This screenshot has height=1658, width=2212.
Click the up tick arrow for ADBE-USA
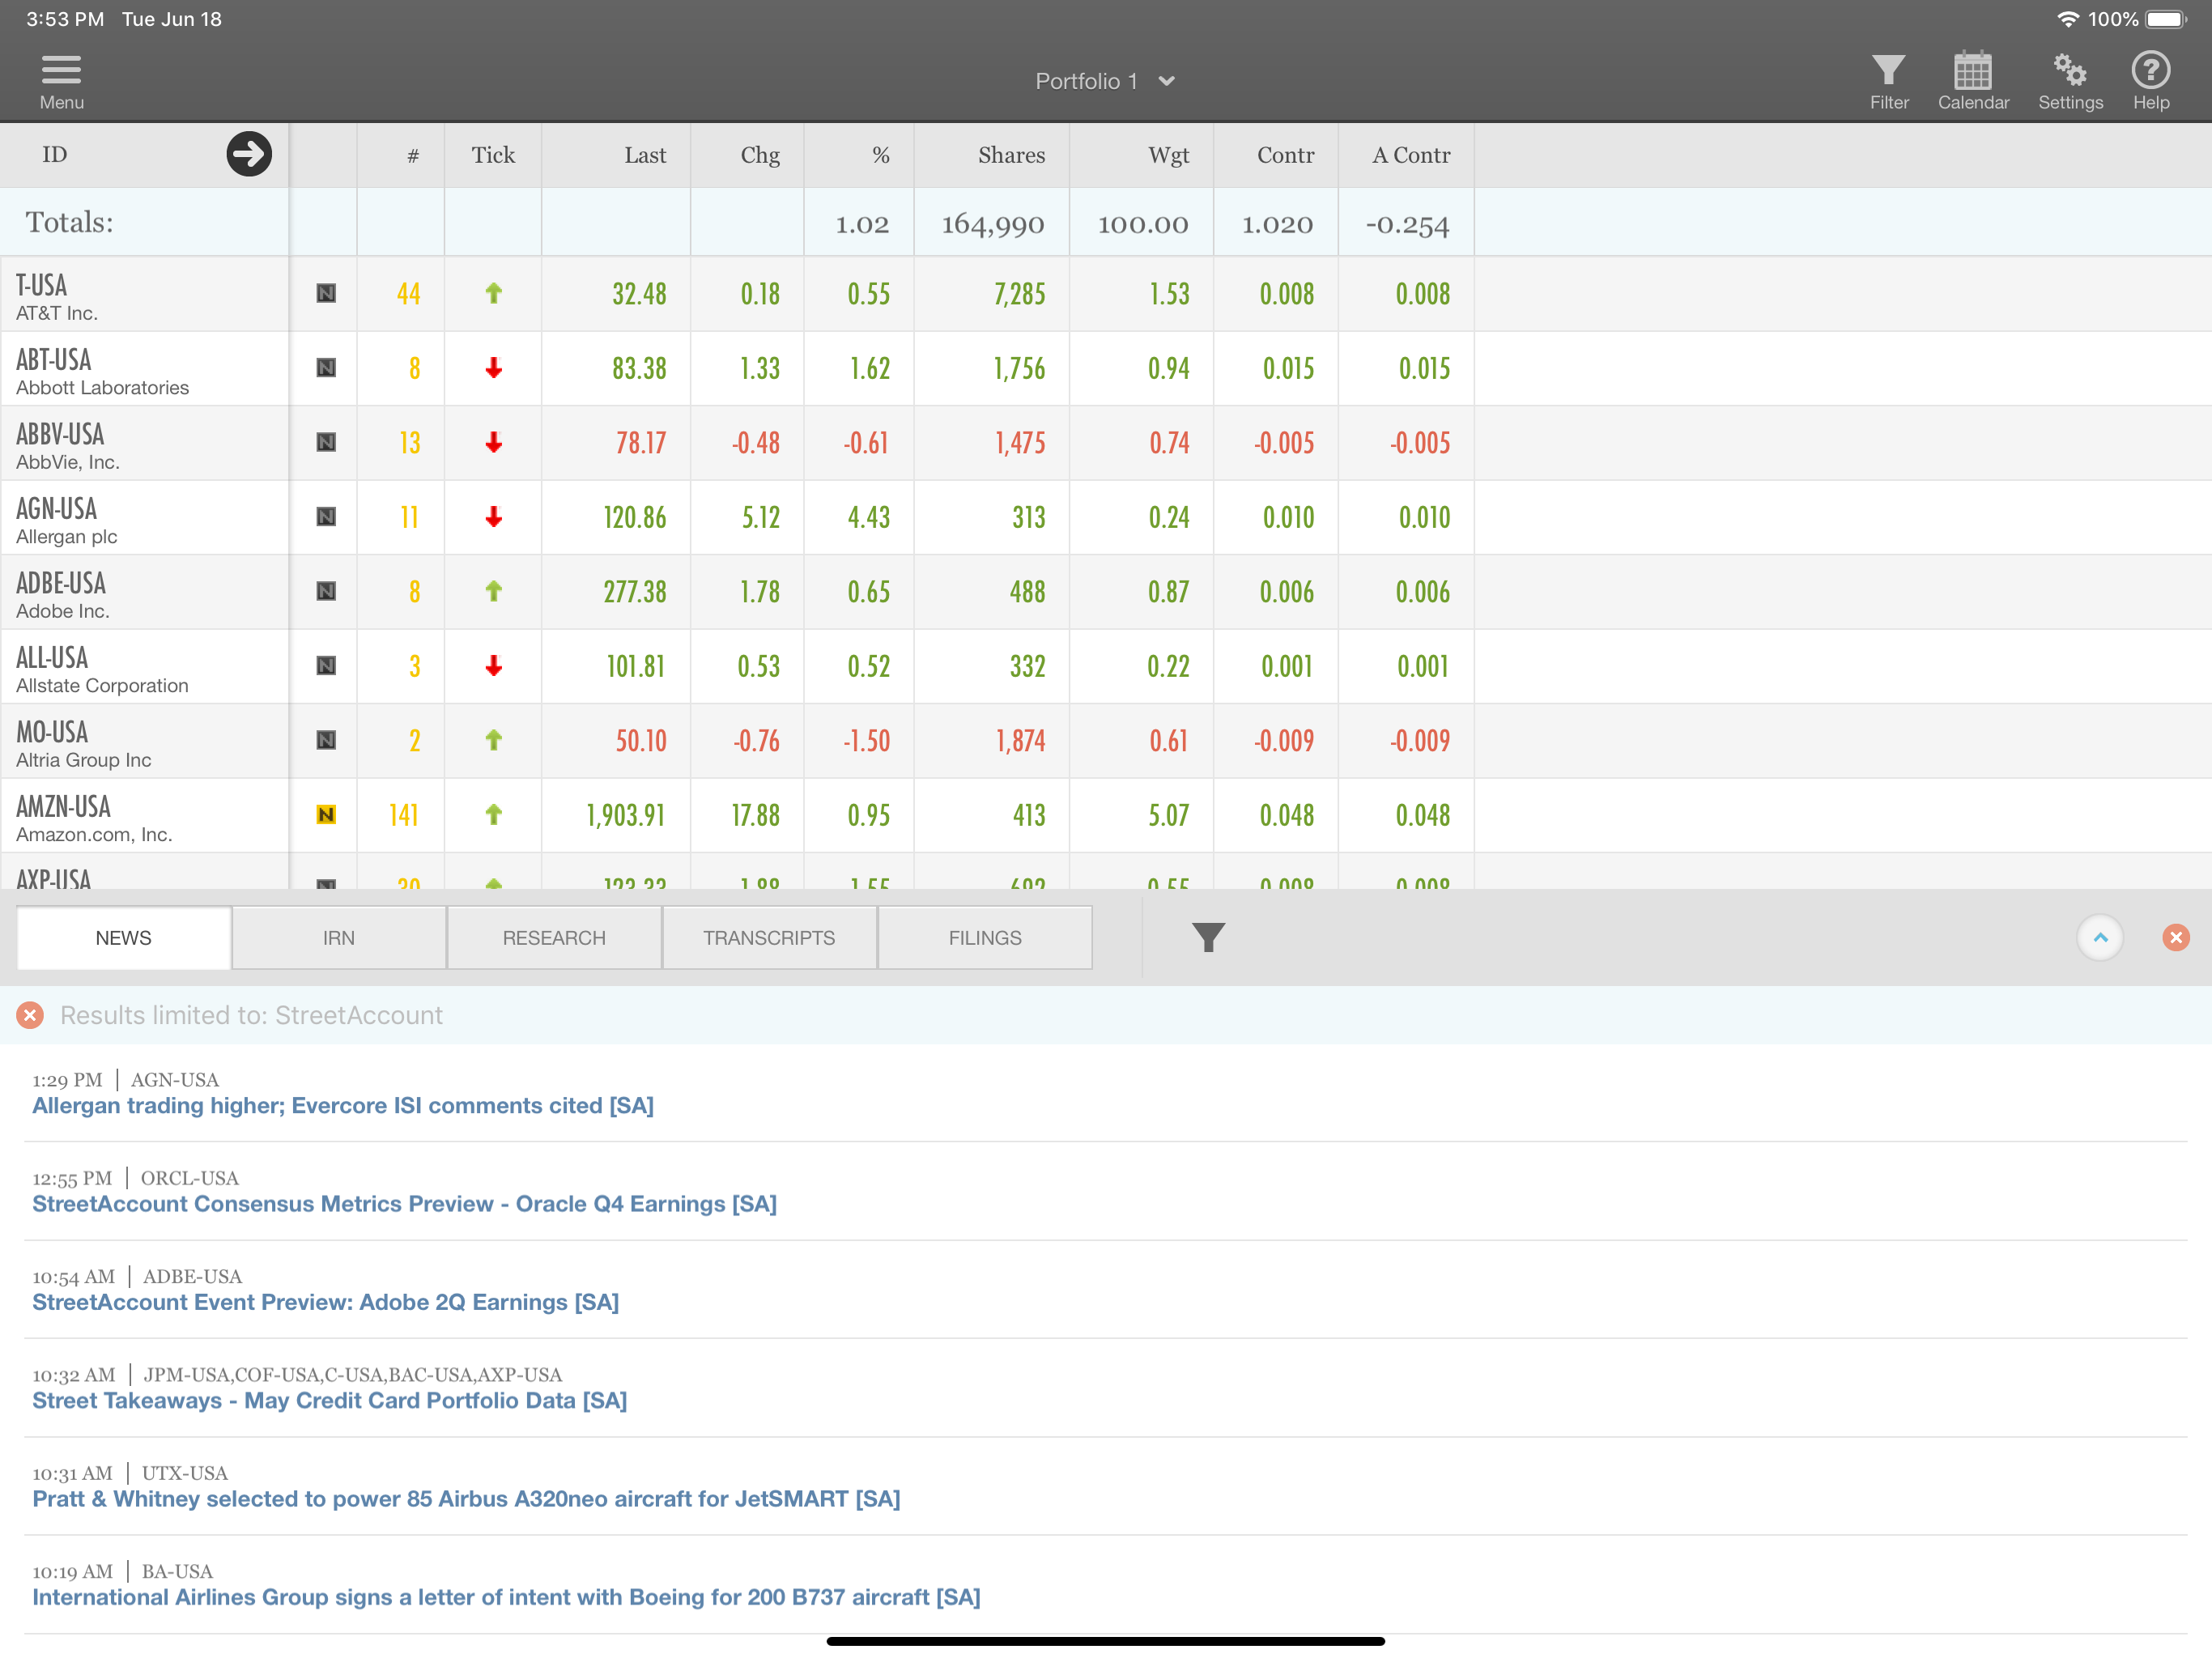tap(494, 591)
